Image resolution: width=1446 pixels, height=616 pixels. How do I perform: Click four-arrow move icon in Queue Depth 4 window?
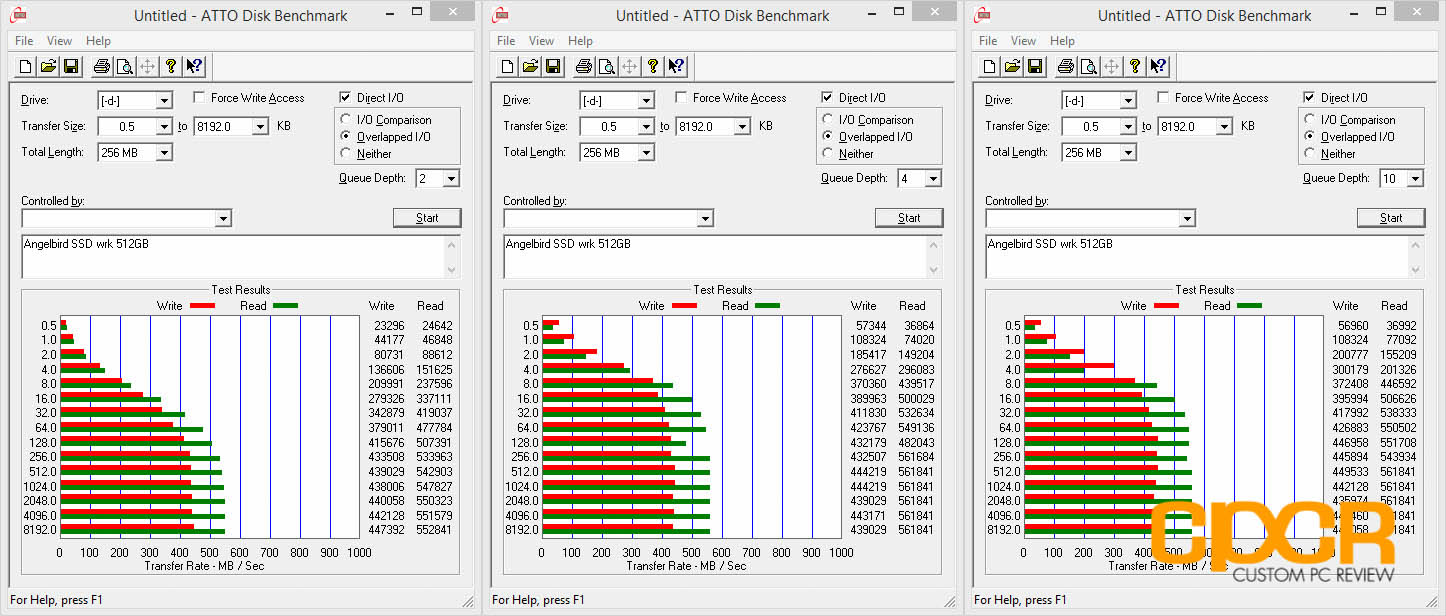click(x=629, y=67)
